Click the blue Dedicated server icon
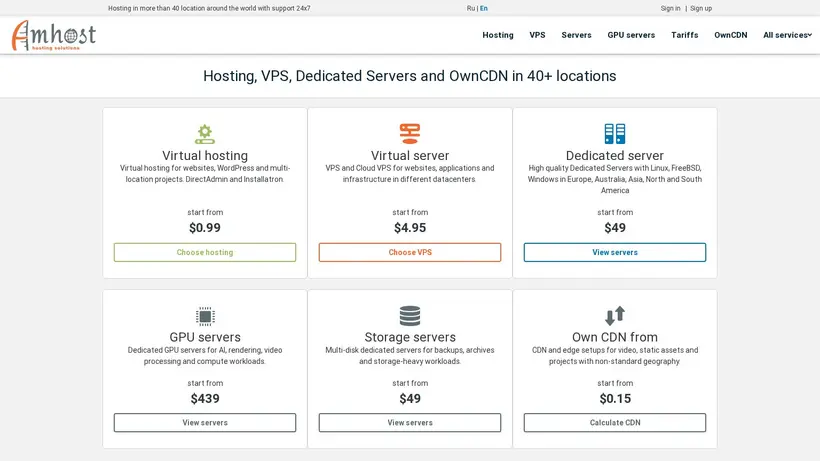The width and height of the screenshot is (820, 461). 614,134
